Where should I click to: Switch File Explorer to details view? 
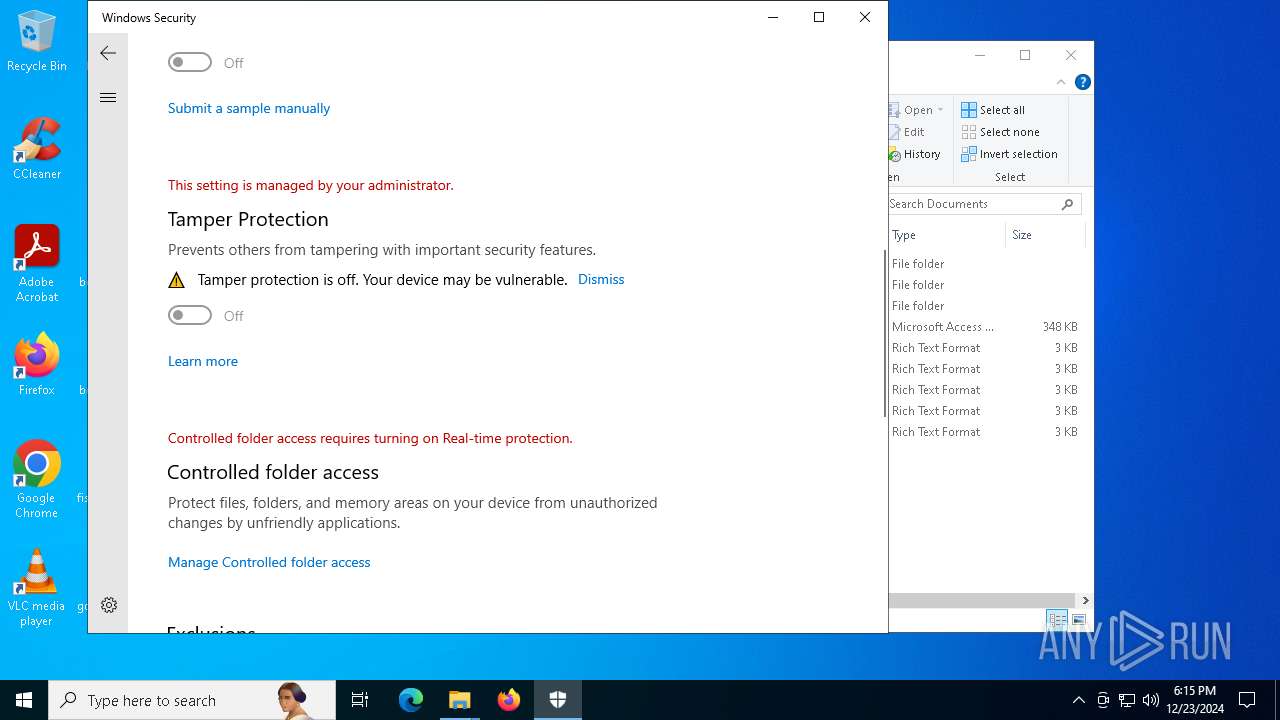[1057, 620]
